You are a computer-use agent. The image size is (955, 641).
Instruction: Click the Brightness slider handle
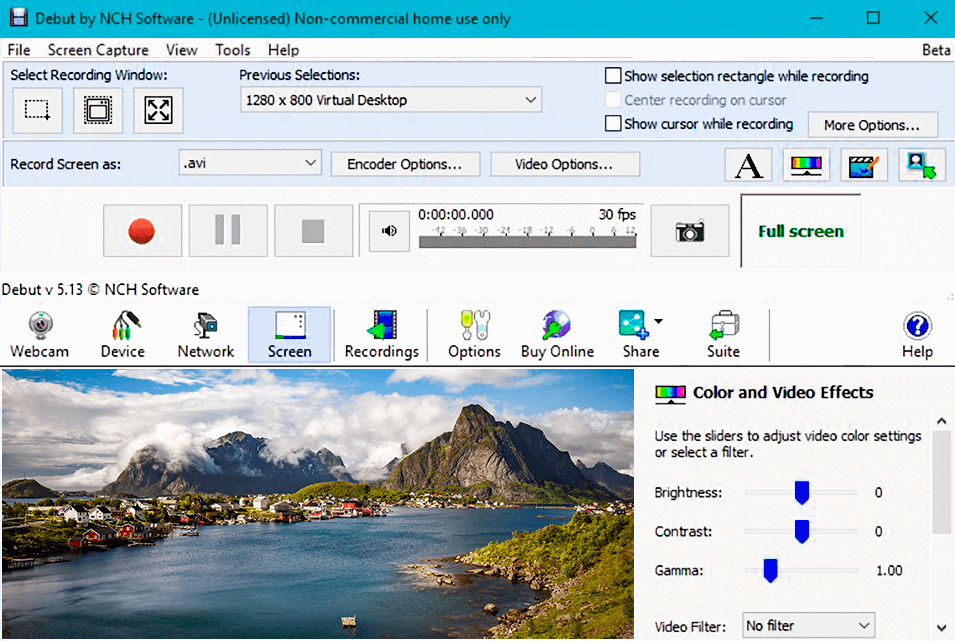tap(803, 492)
